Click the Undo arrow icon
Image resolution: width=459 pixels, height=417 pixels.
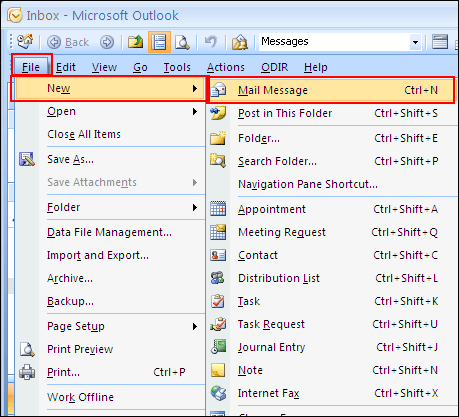211,42
